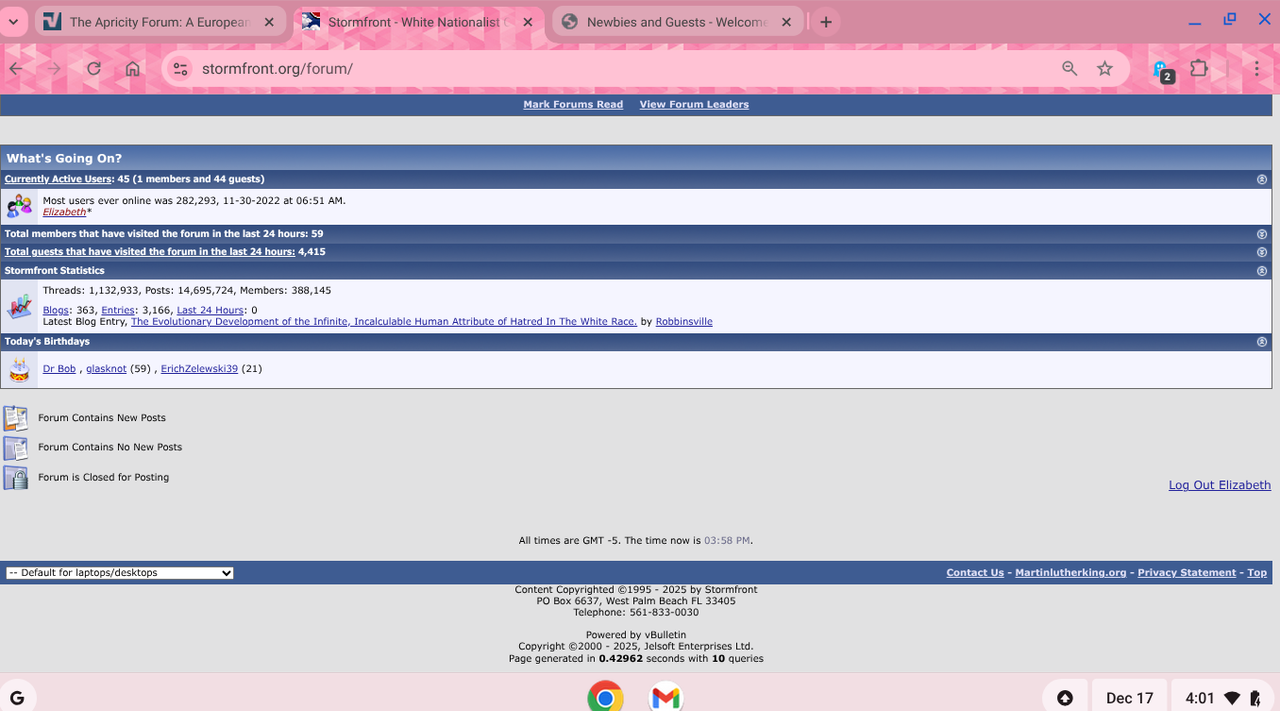
Task: Open the launcher G button
Action: (x=16, y=697)
